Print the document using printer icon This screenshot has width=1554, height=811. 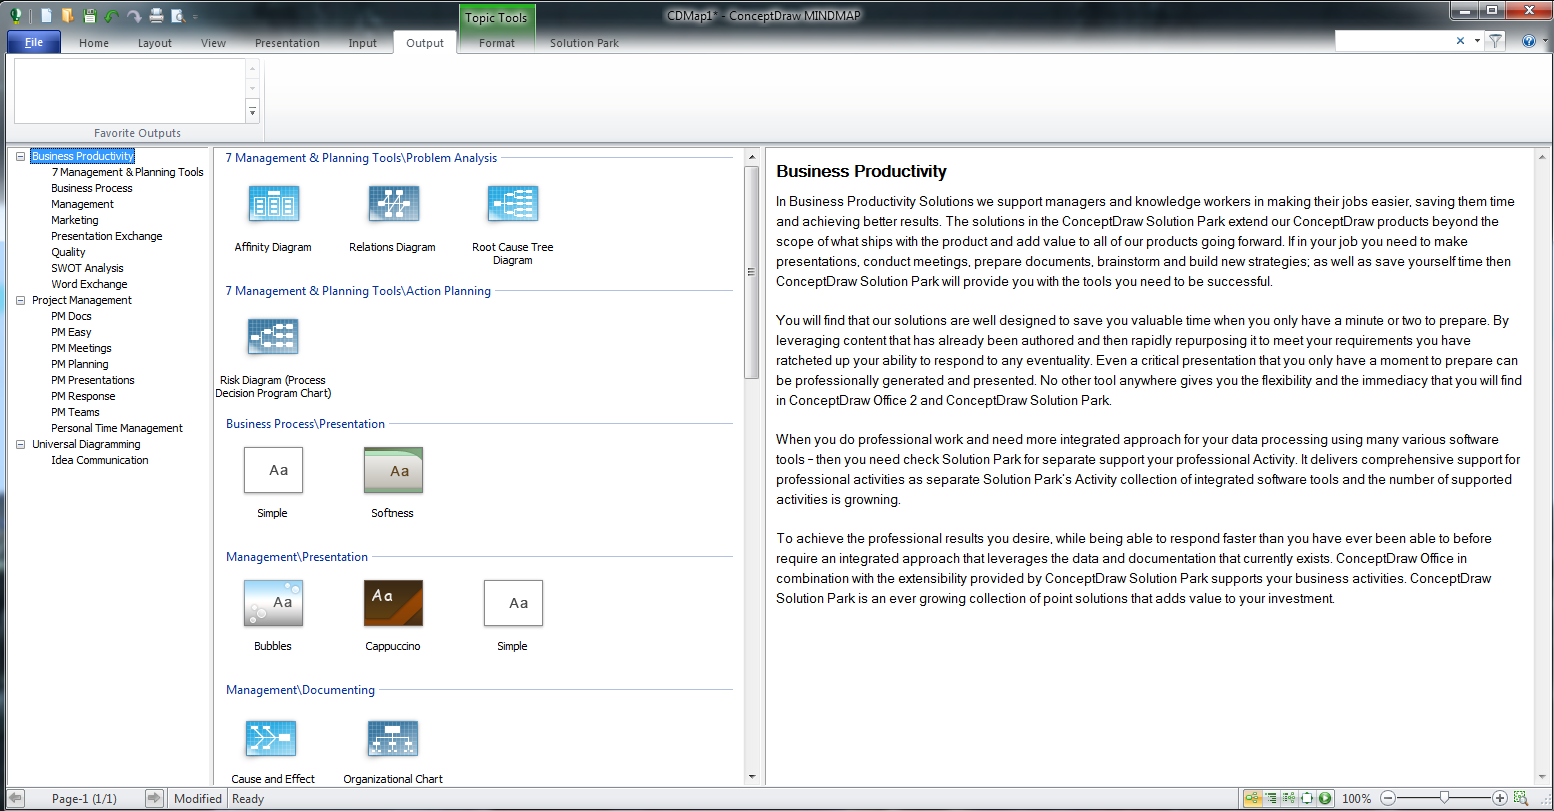click(x=156, y=16)
